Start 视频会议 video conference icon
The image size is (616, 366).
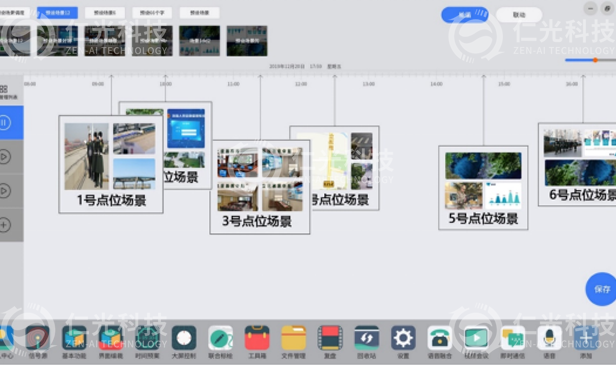476,338
